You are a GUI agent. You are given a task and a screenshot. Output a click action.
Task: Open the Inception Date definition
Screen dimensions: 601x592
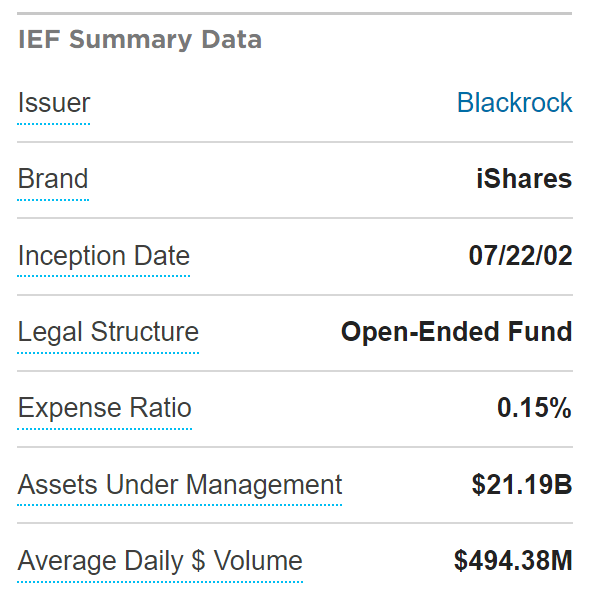click(104, 256)
